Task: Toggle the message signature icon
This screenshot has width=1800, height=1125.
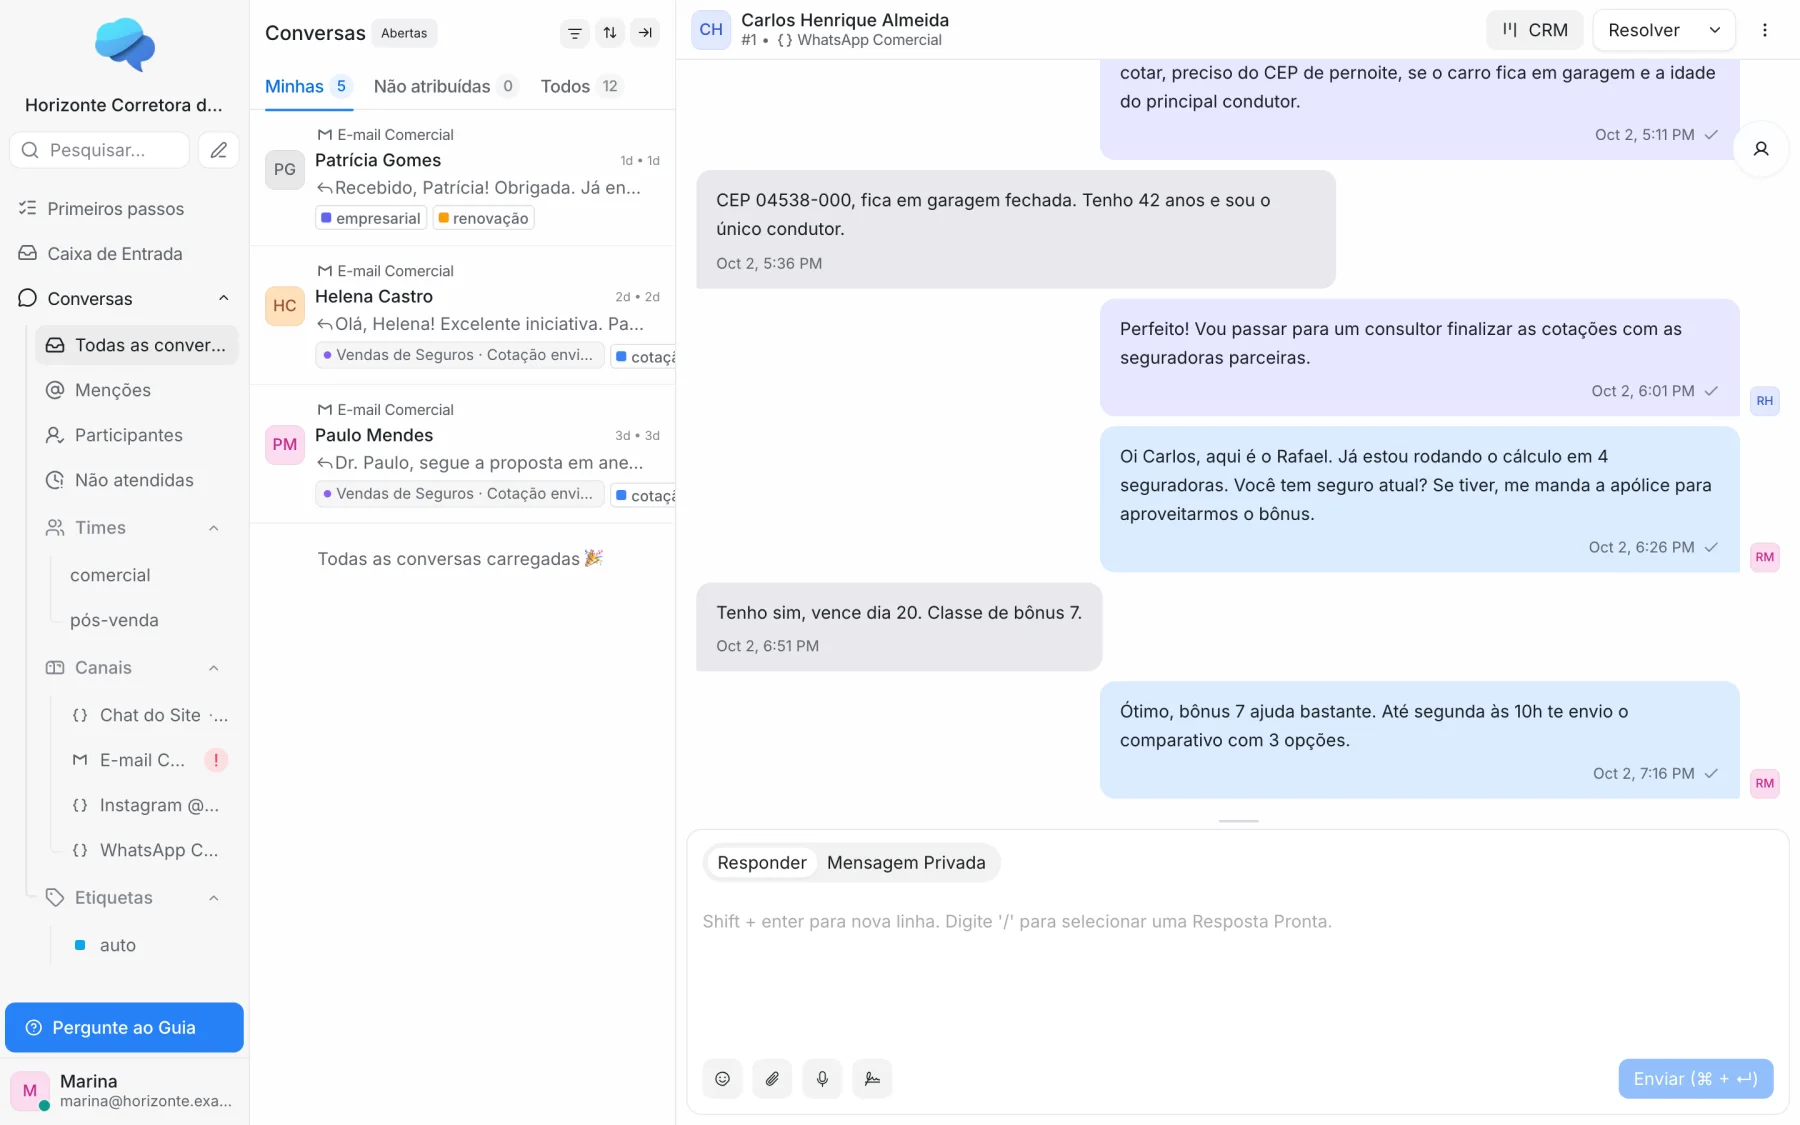Action: click(x=872, y=1079)
